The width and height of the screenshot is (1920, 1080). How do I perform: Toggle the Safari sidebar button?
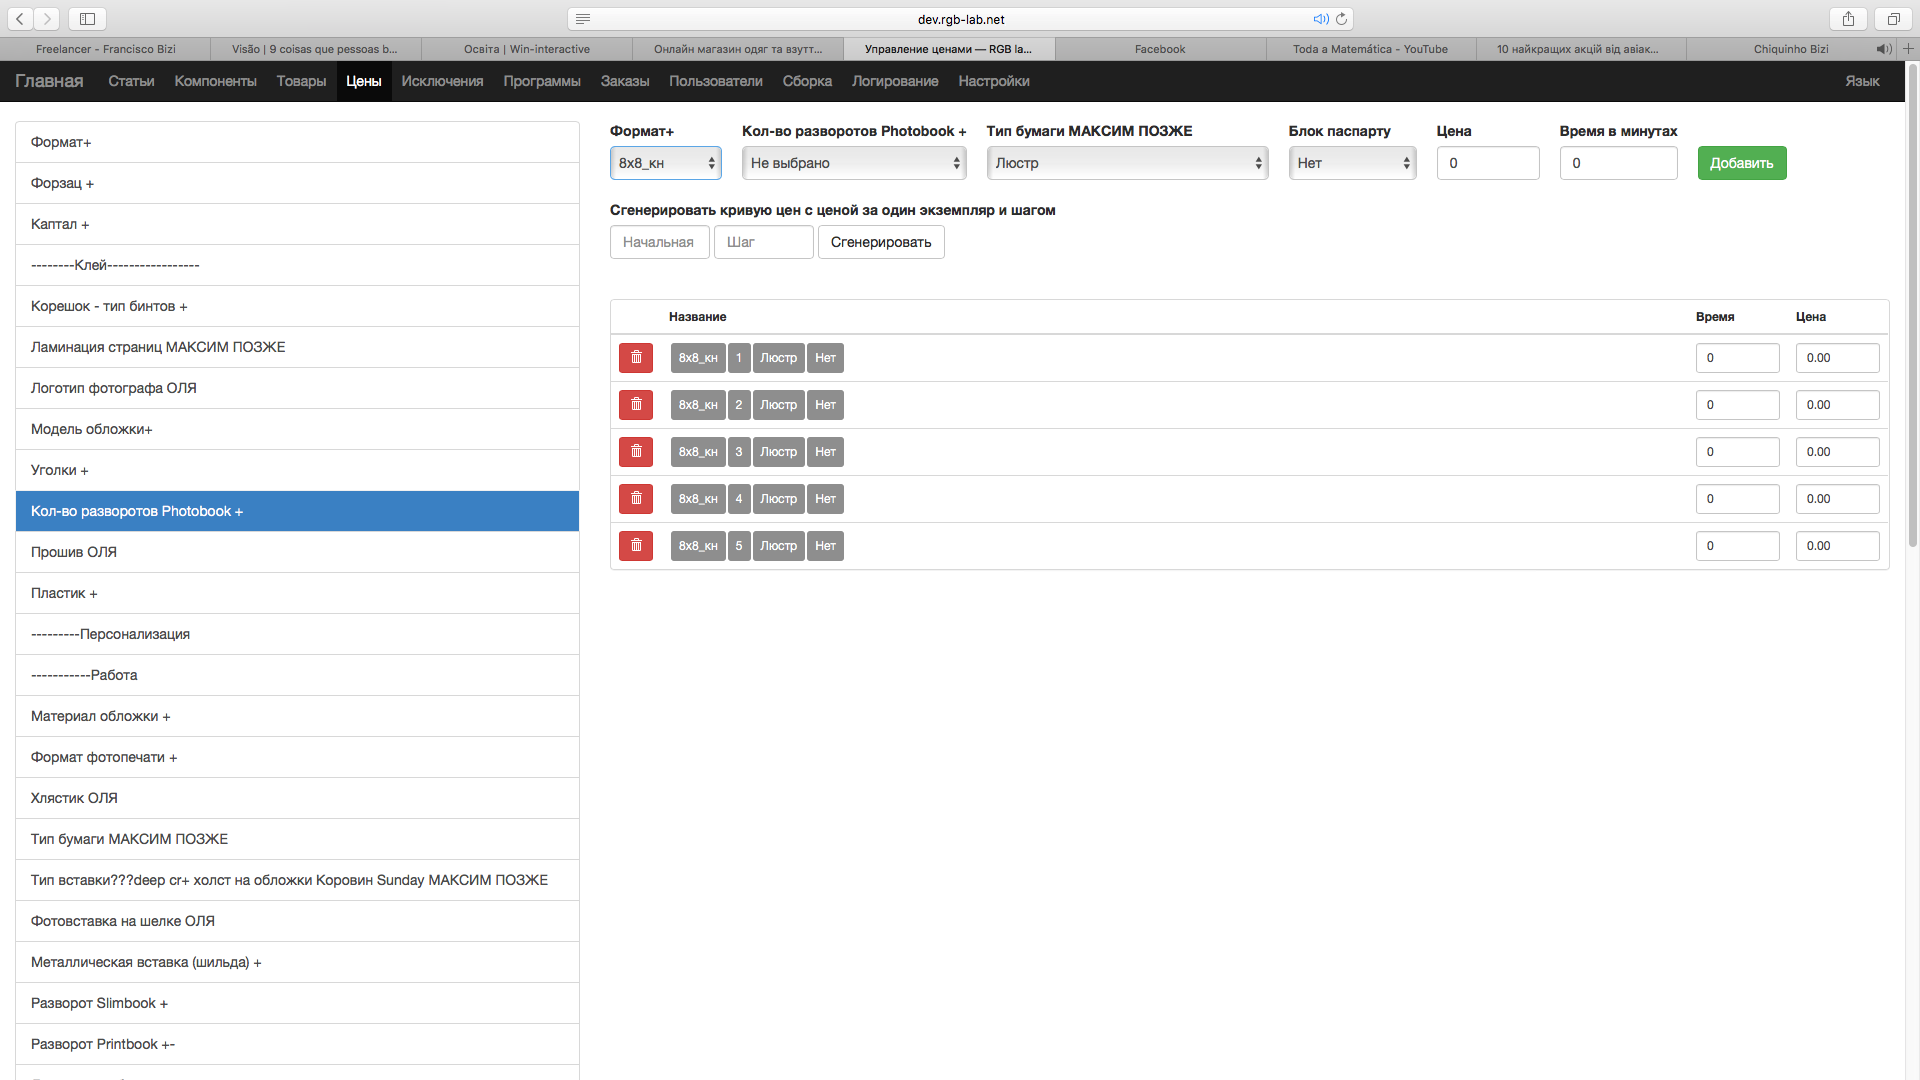[x=87, y=19]
